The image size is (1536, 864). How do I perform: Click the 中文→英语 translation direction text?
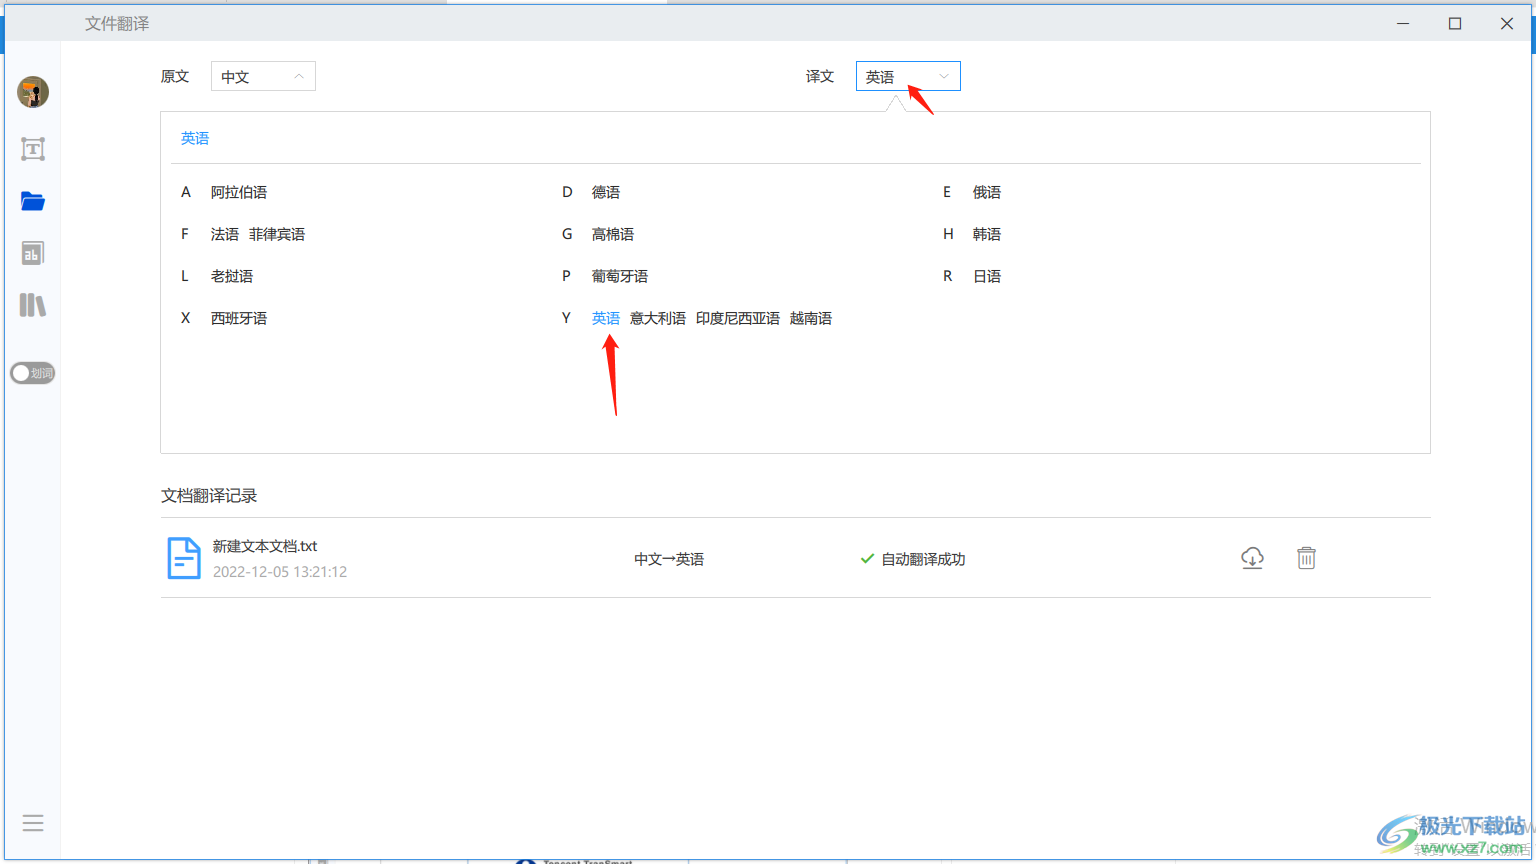pos(669,559)
